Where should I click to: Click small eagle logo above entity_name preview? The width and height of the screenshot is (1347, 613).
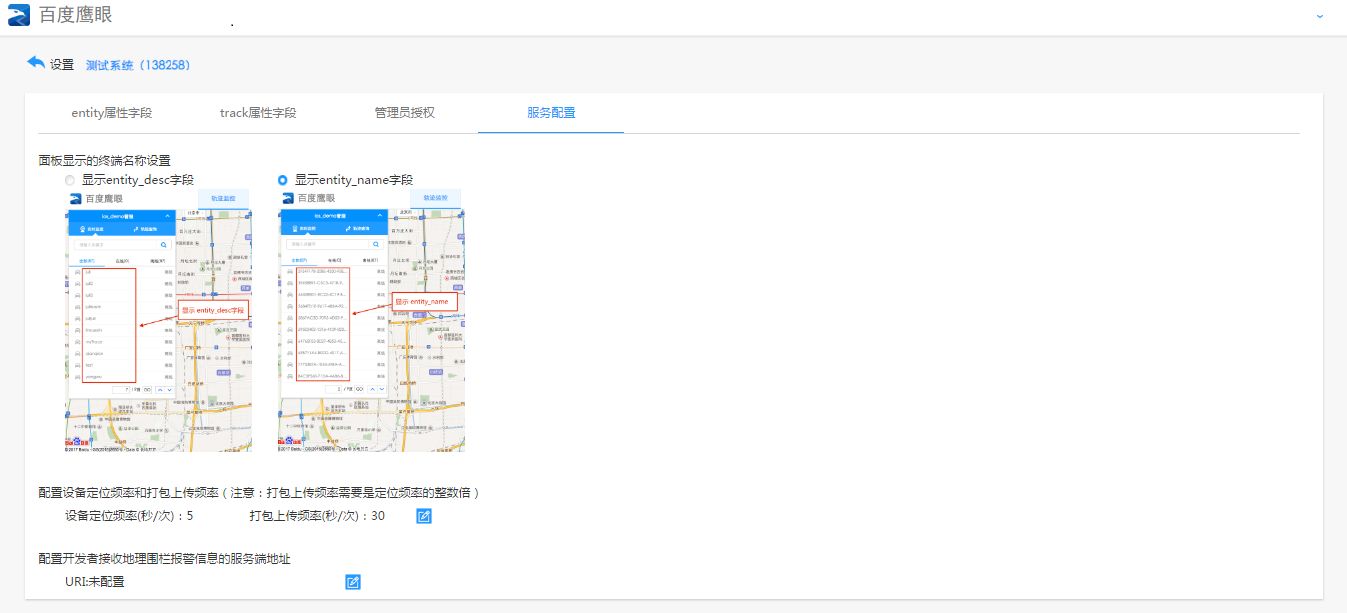coord(288,198)
